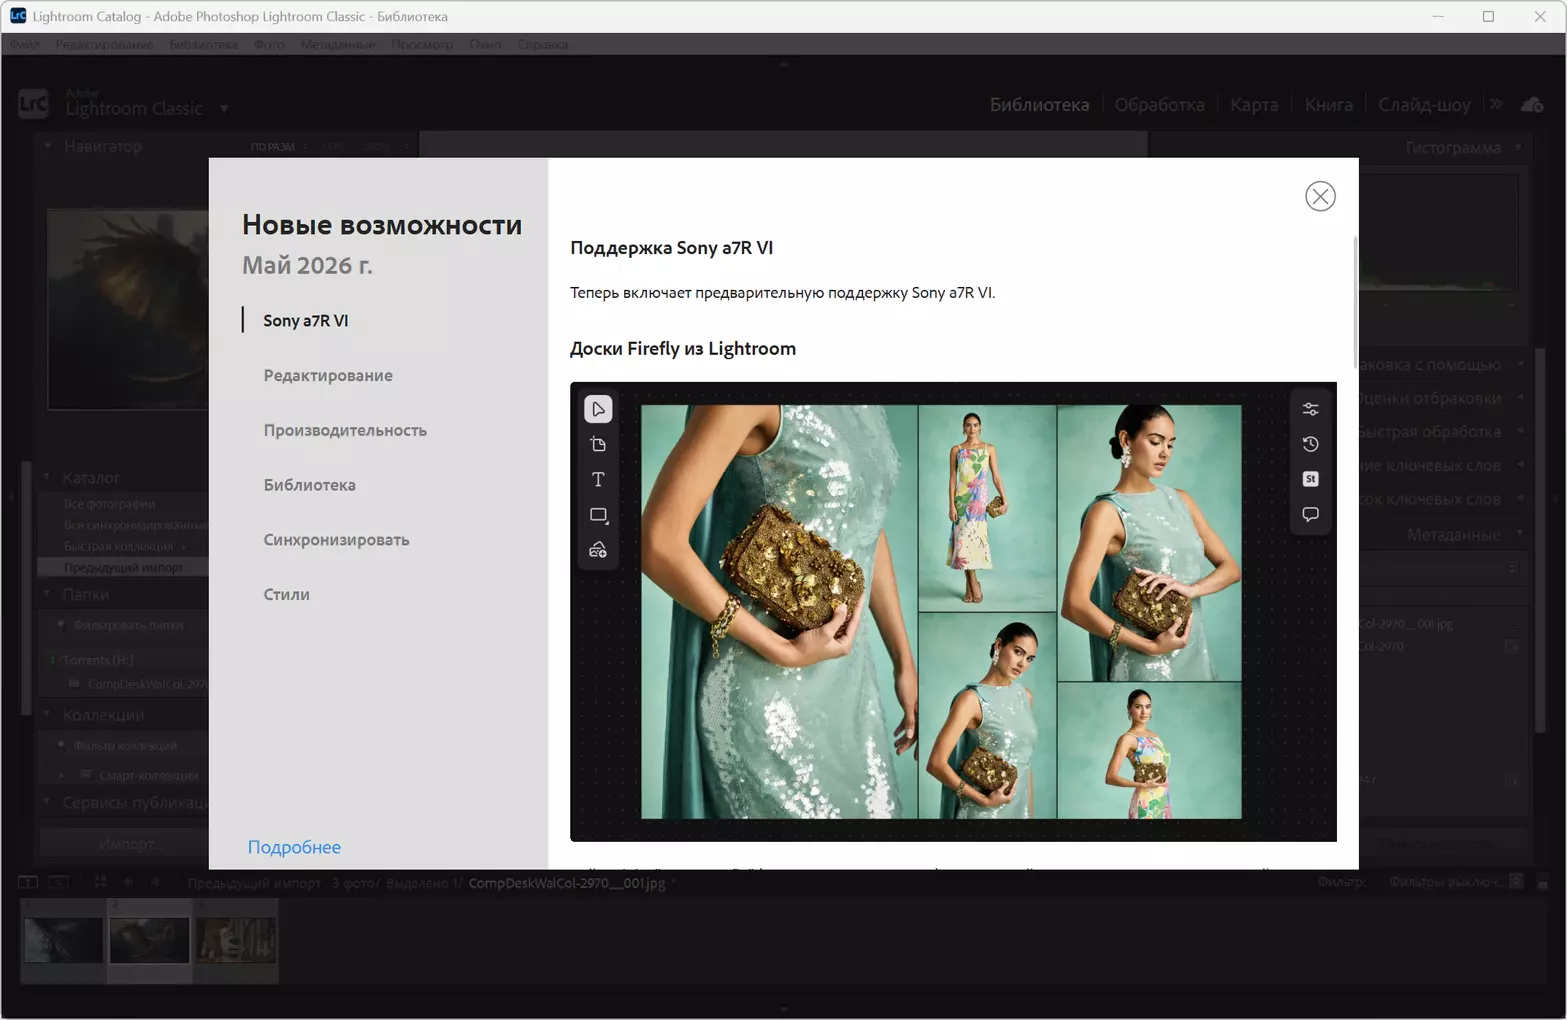Choose the "ПО РАЗМ" zoom option in Навигатор
This screenshot has height=1020, width=1567.
pyautogui.click(x=272, y=147)
